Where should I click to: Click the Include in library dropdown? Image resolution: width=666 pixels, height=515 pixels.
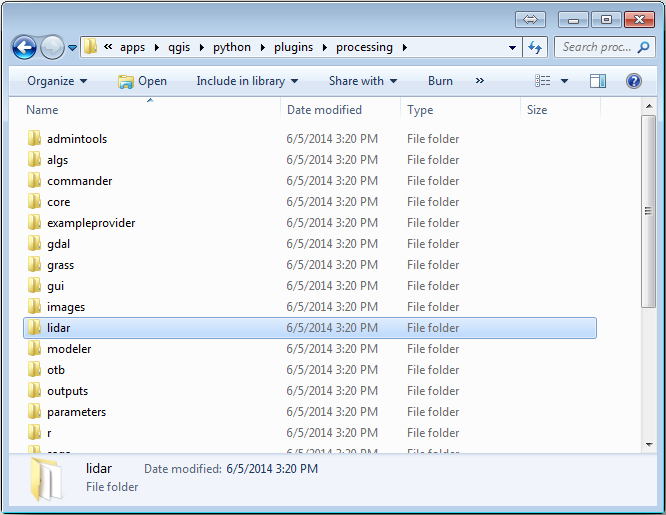(248, 81)
